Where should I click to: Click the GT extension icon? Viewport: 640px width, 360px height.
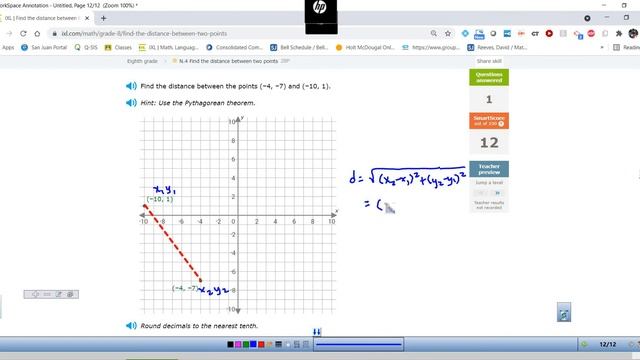click(535, 33)
